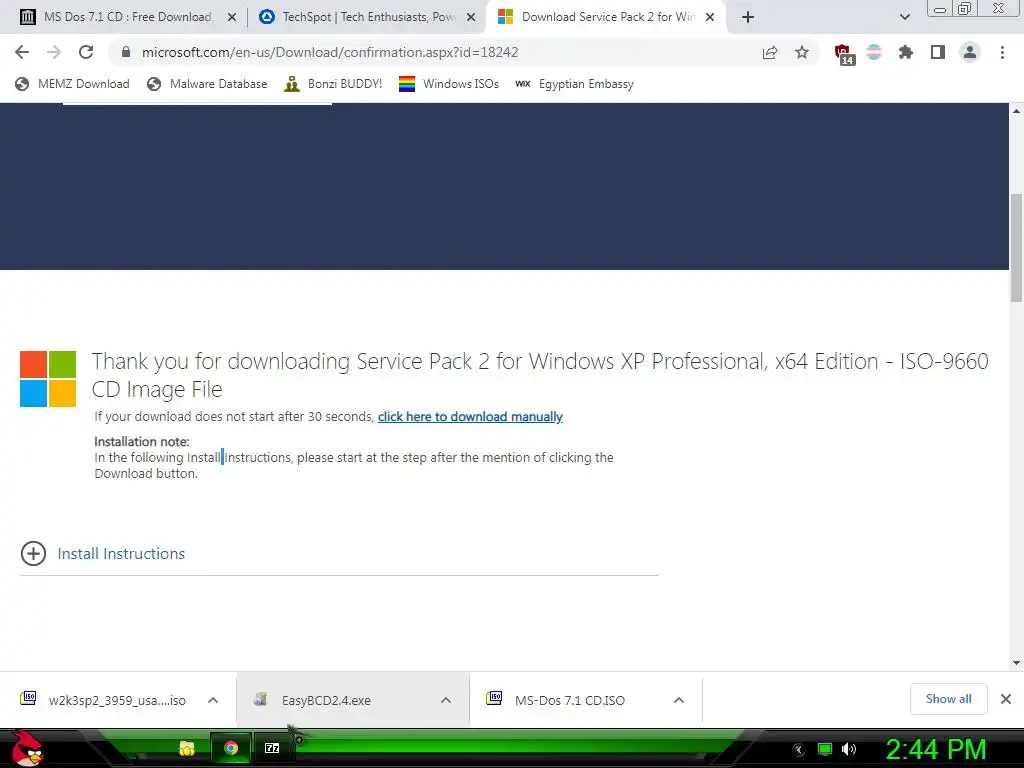The width and height of the screenshot is (1024, 768).
Task: Open 7-Zip from the taskbar
Action: coord(272,748)
